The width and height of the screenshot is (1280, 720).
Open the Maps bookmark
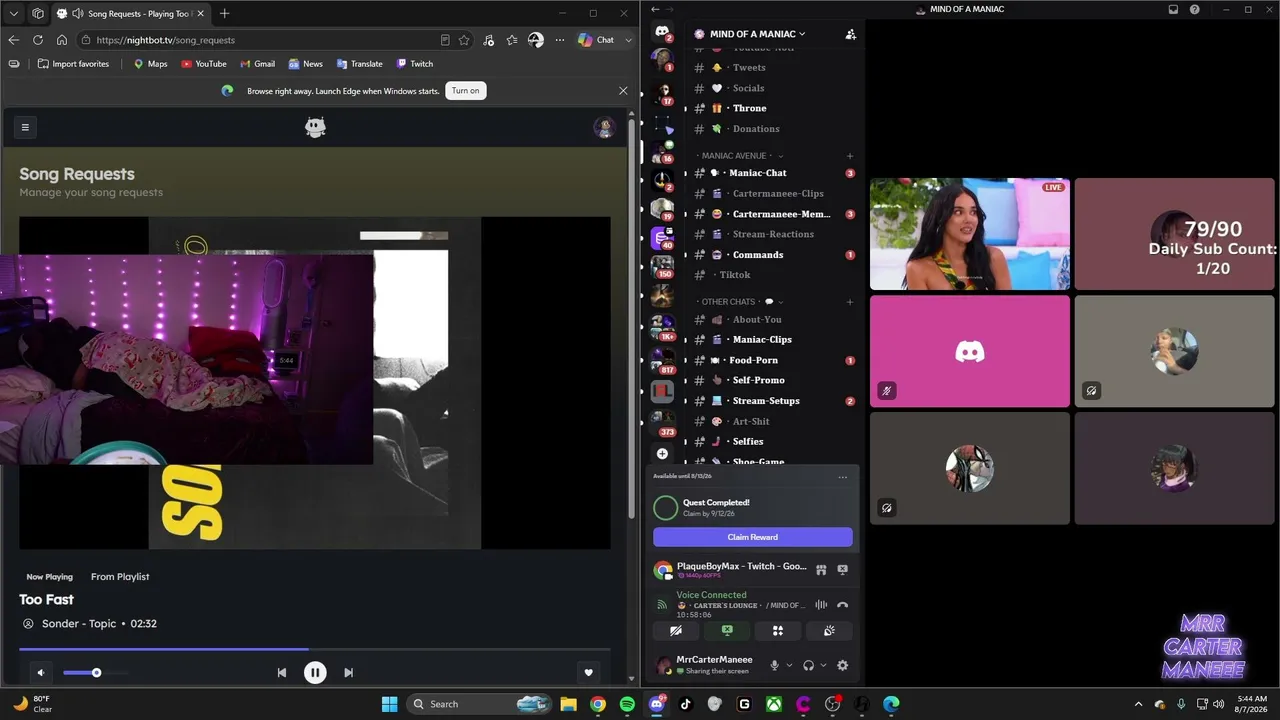click(x=150, y=64)
